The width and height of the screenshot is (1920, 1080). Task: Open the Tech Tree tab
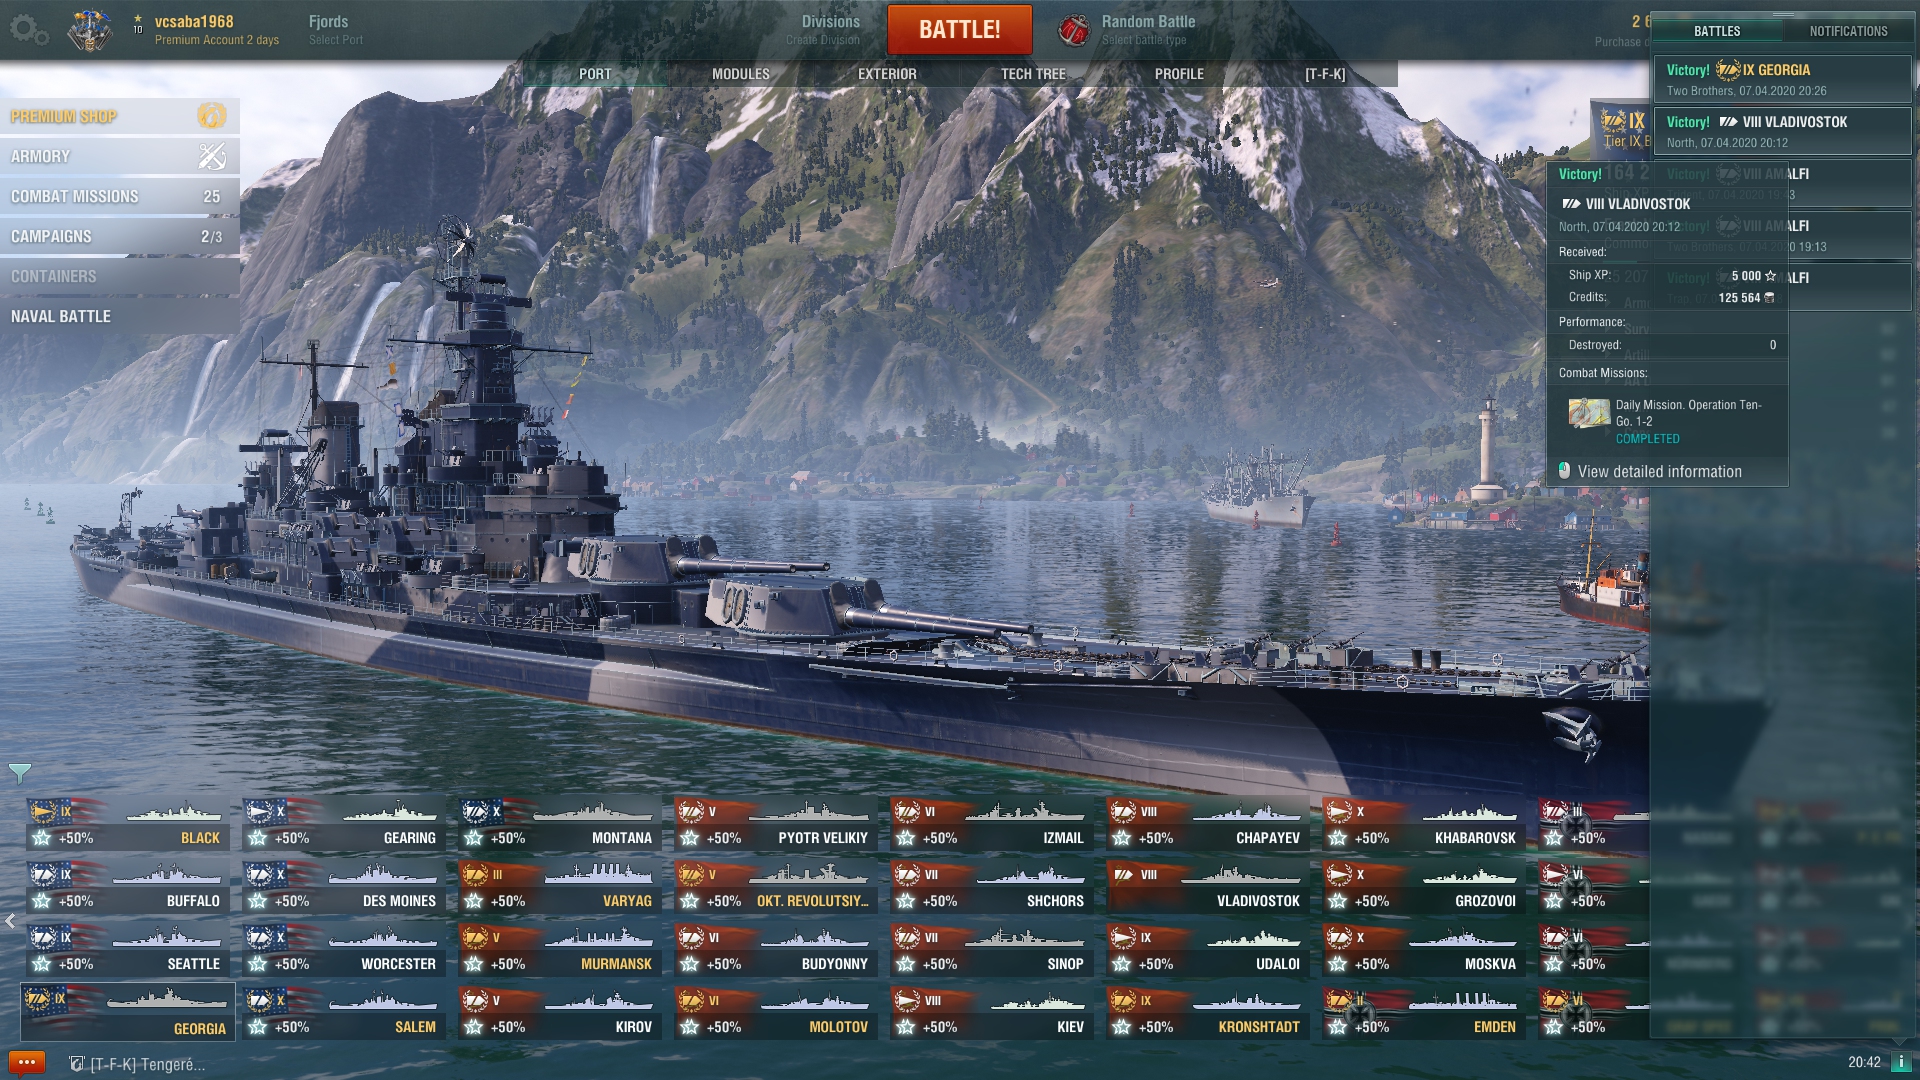click(1033, 74)
